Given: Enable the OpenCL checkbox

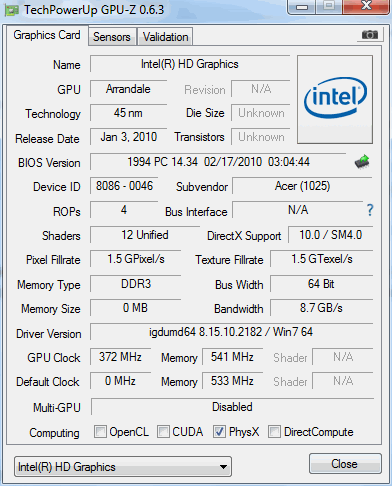Looking at the screenshot, I should (x=100, y=432).
